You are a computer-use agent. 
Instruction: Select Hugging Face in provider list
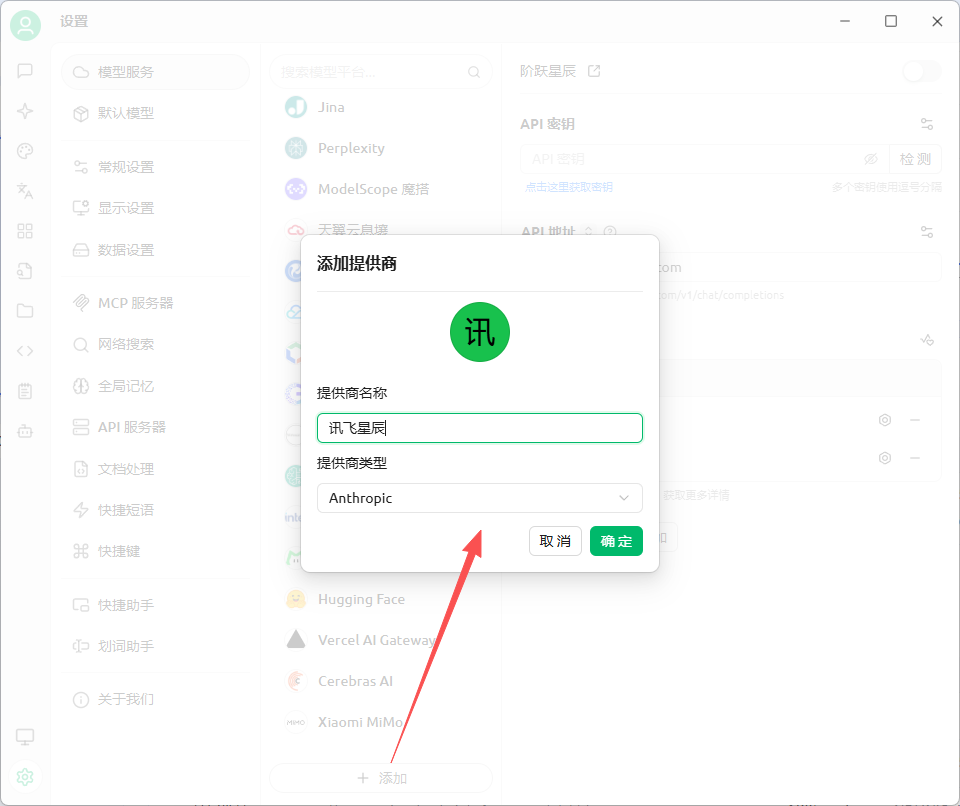pos(361,599)
